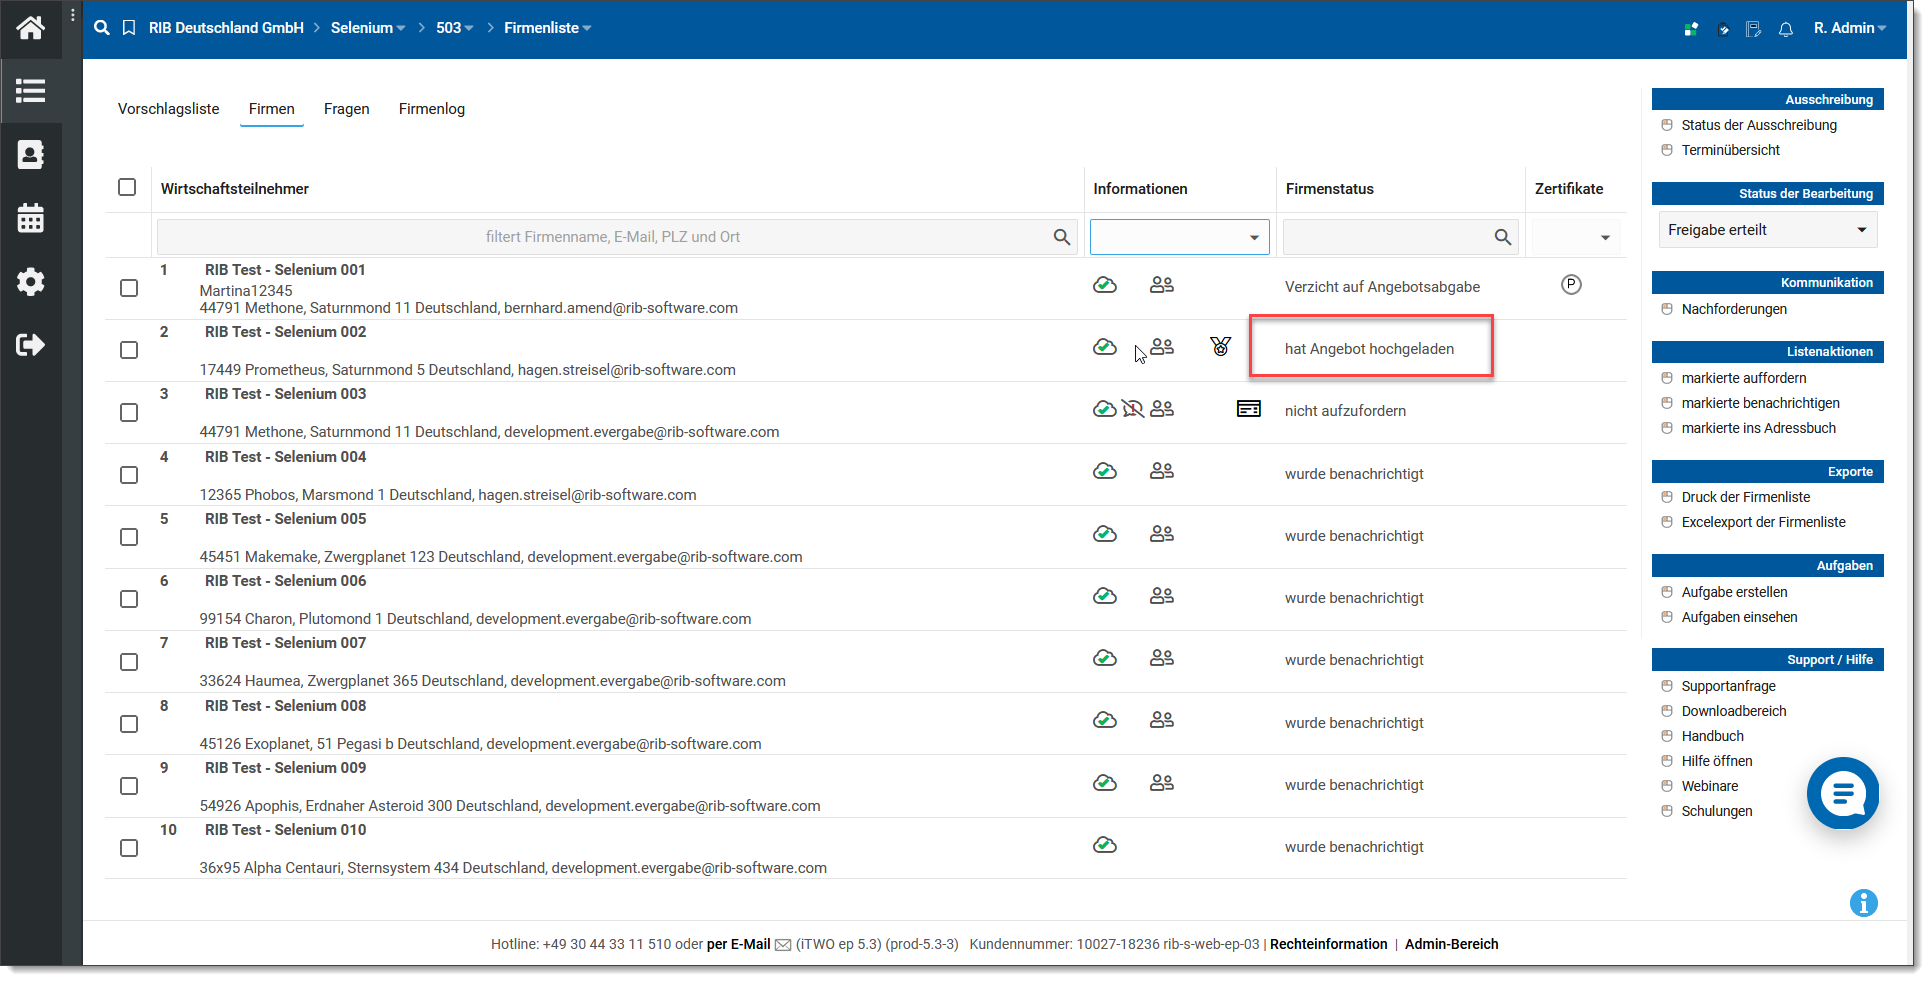This screenshot has height=981, width=1929.
Task: Open the Informationen filter dropdown
Action: pos(1180,237)
